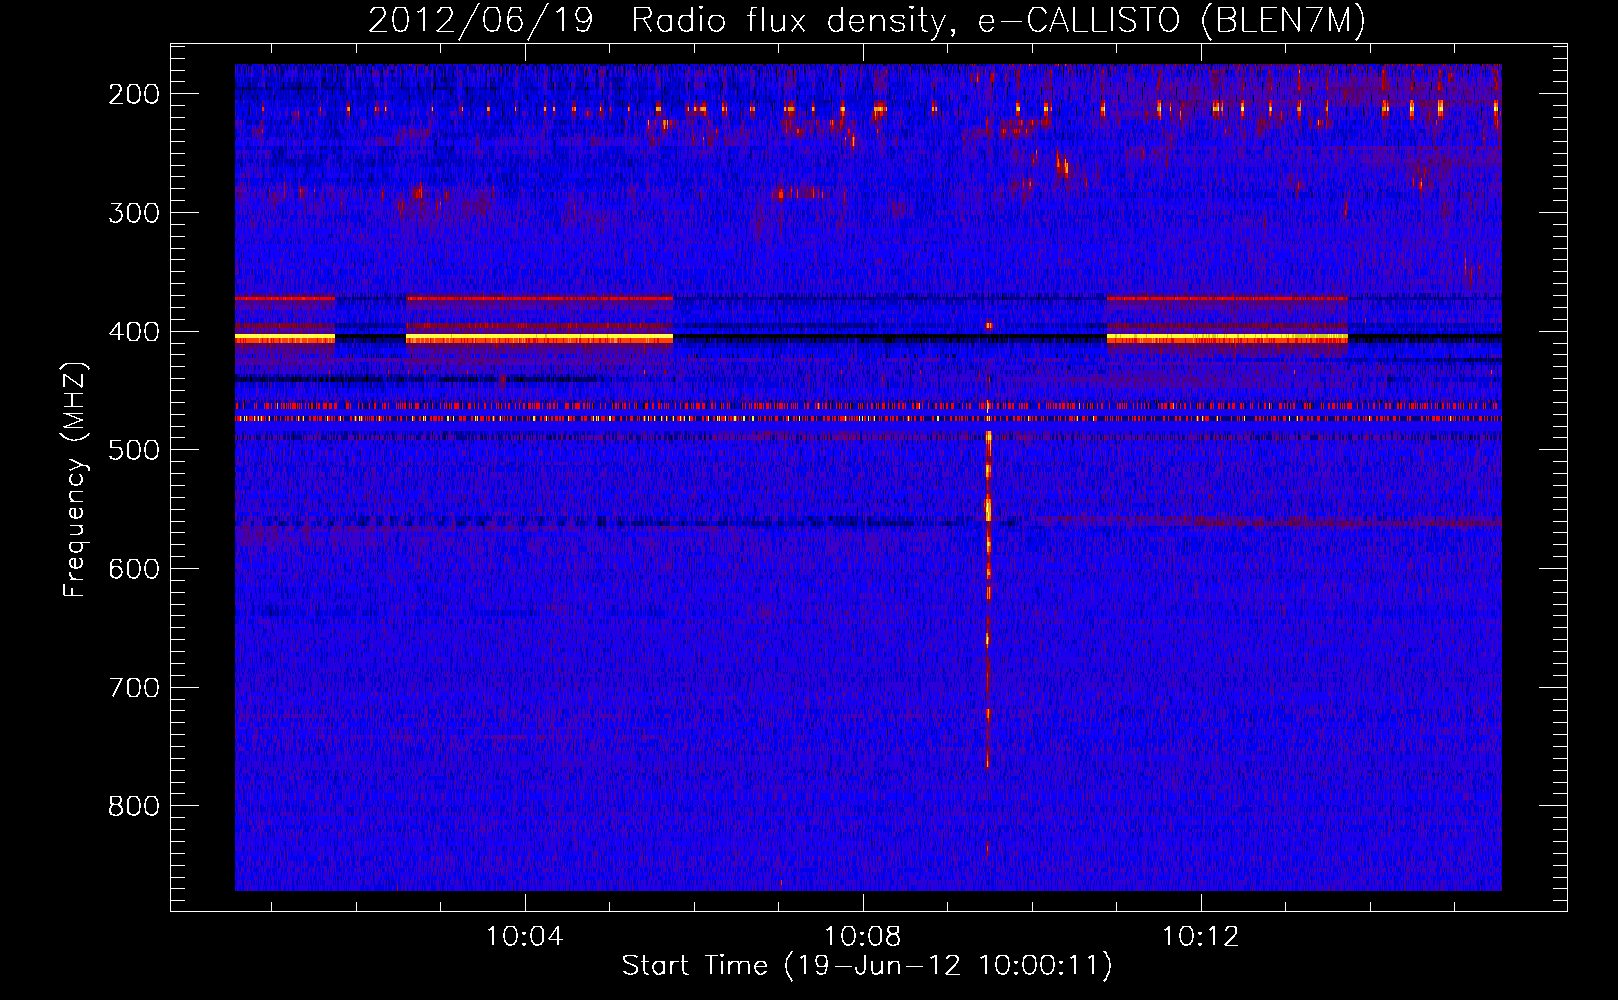The width and height of the screenshot is (1618, 1000).
Task: Click the plot title 'Radio flux density, e-CALLISTO (BLEN7M)'
Action: tap(998, 20)
